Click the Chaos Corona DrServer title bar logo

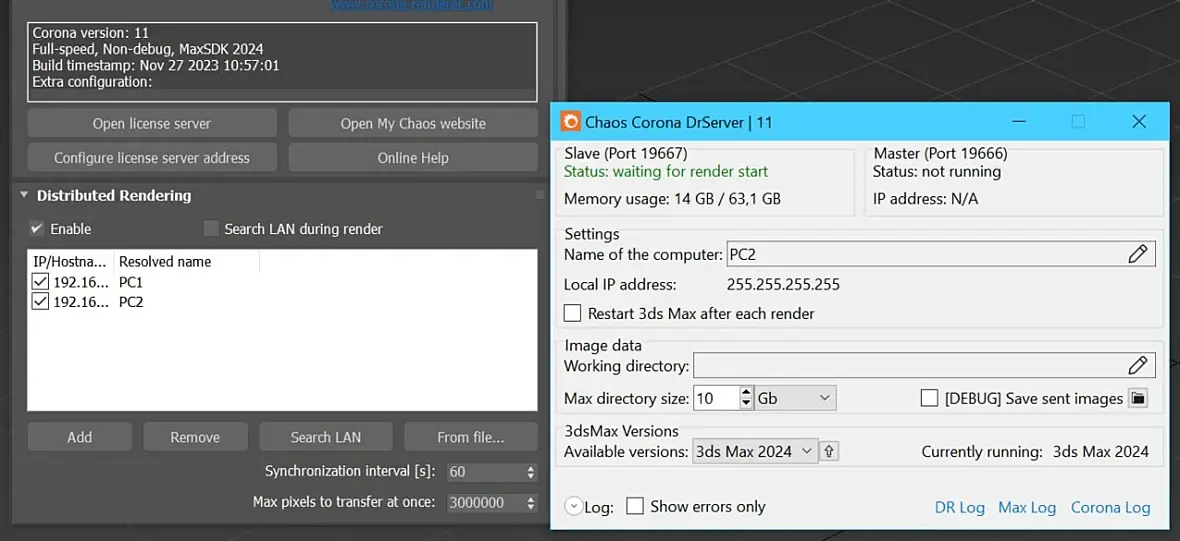[572, 122]
